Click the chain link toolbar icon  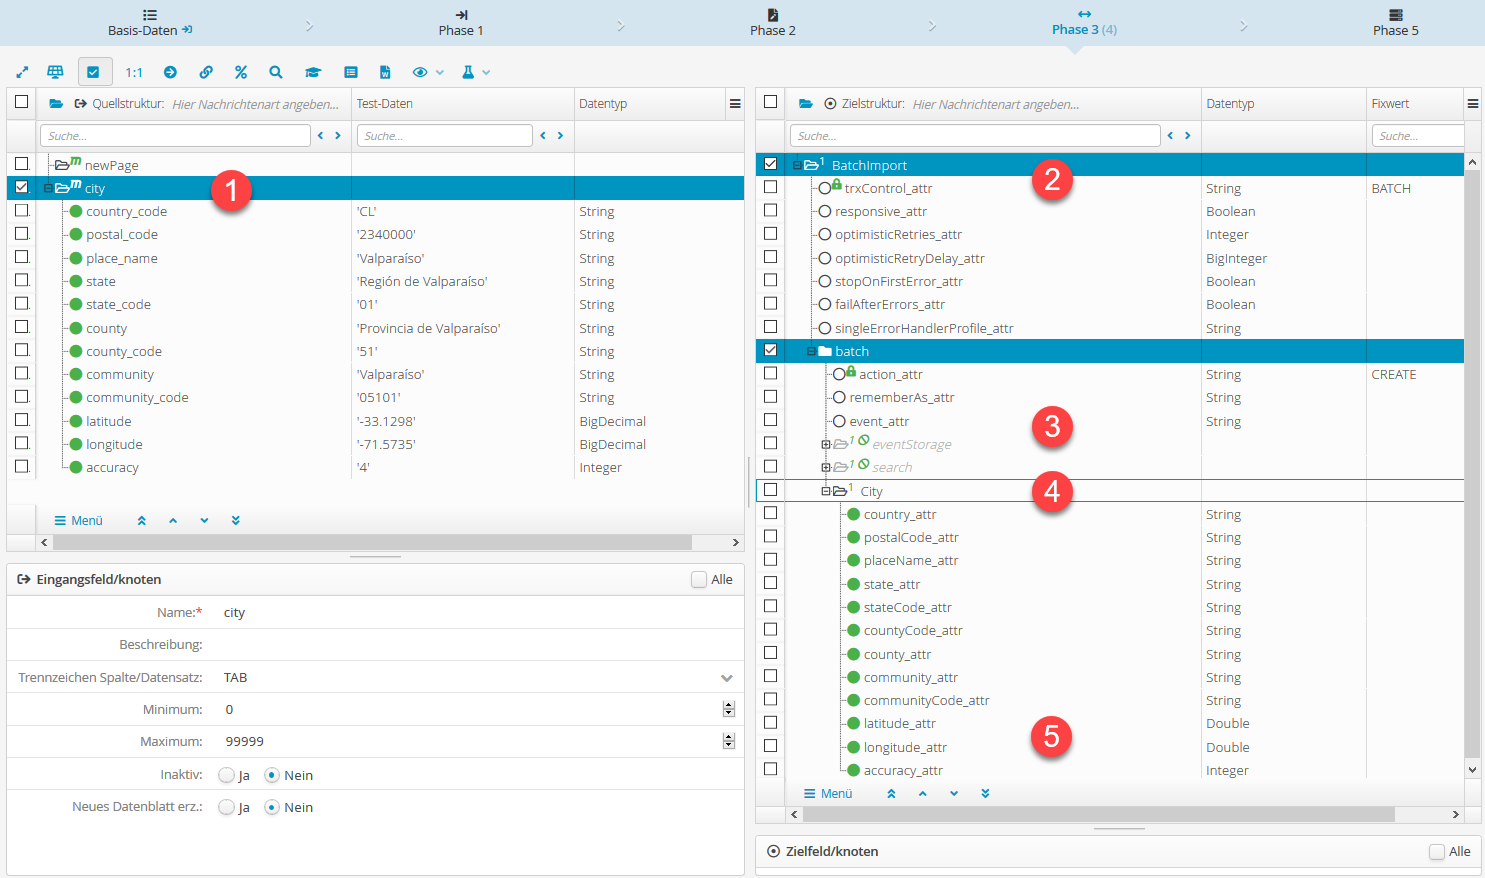click(206, 72)
